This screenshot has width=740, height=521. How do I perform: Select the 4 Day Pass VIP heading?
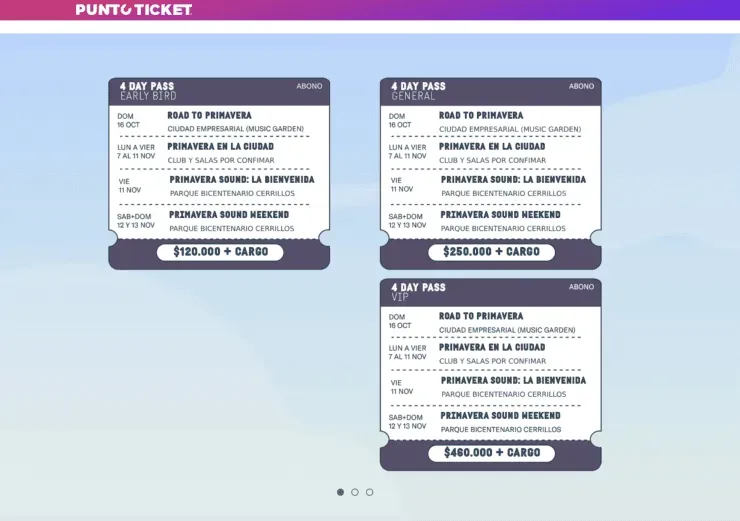coord(418,292)
